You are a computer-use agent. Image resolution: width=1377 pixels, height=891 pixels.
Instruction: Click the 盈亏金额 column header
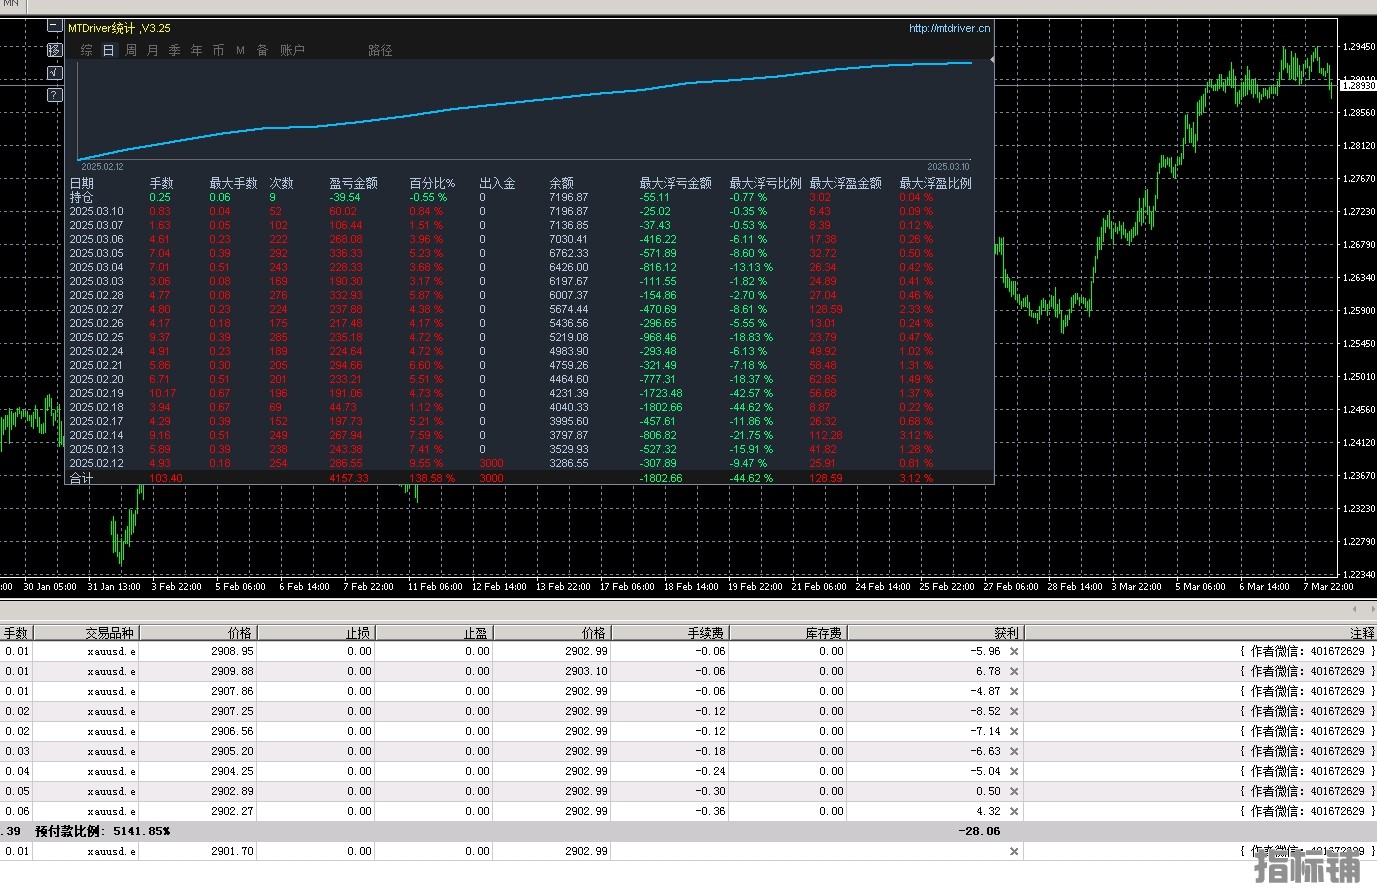tap(354, 183)
